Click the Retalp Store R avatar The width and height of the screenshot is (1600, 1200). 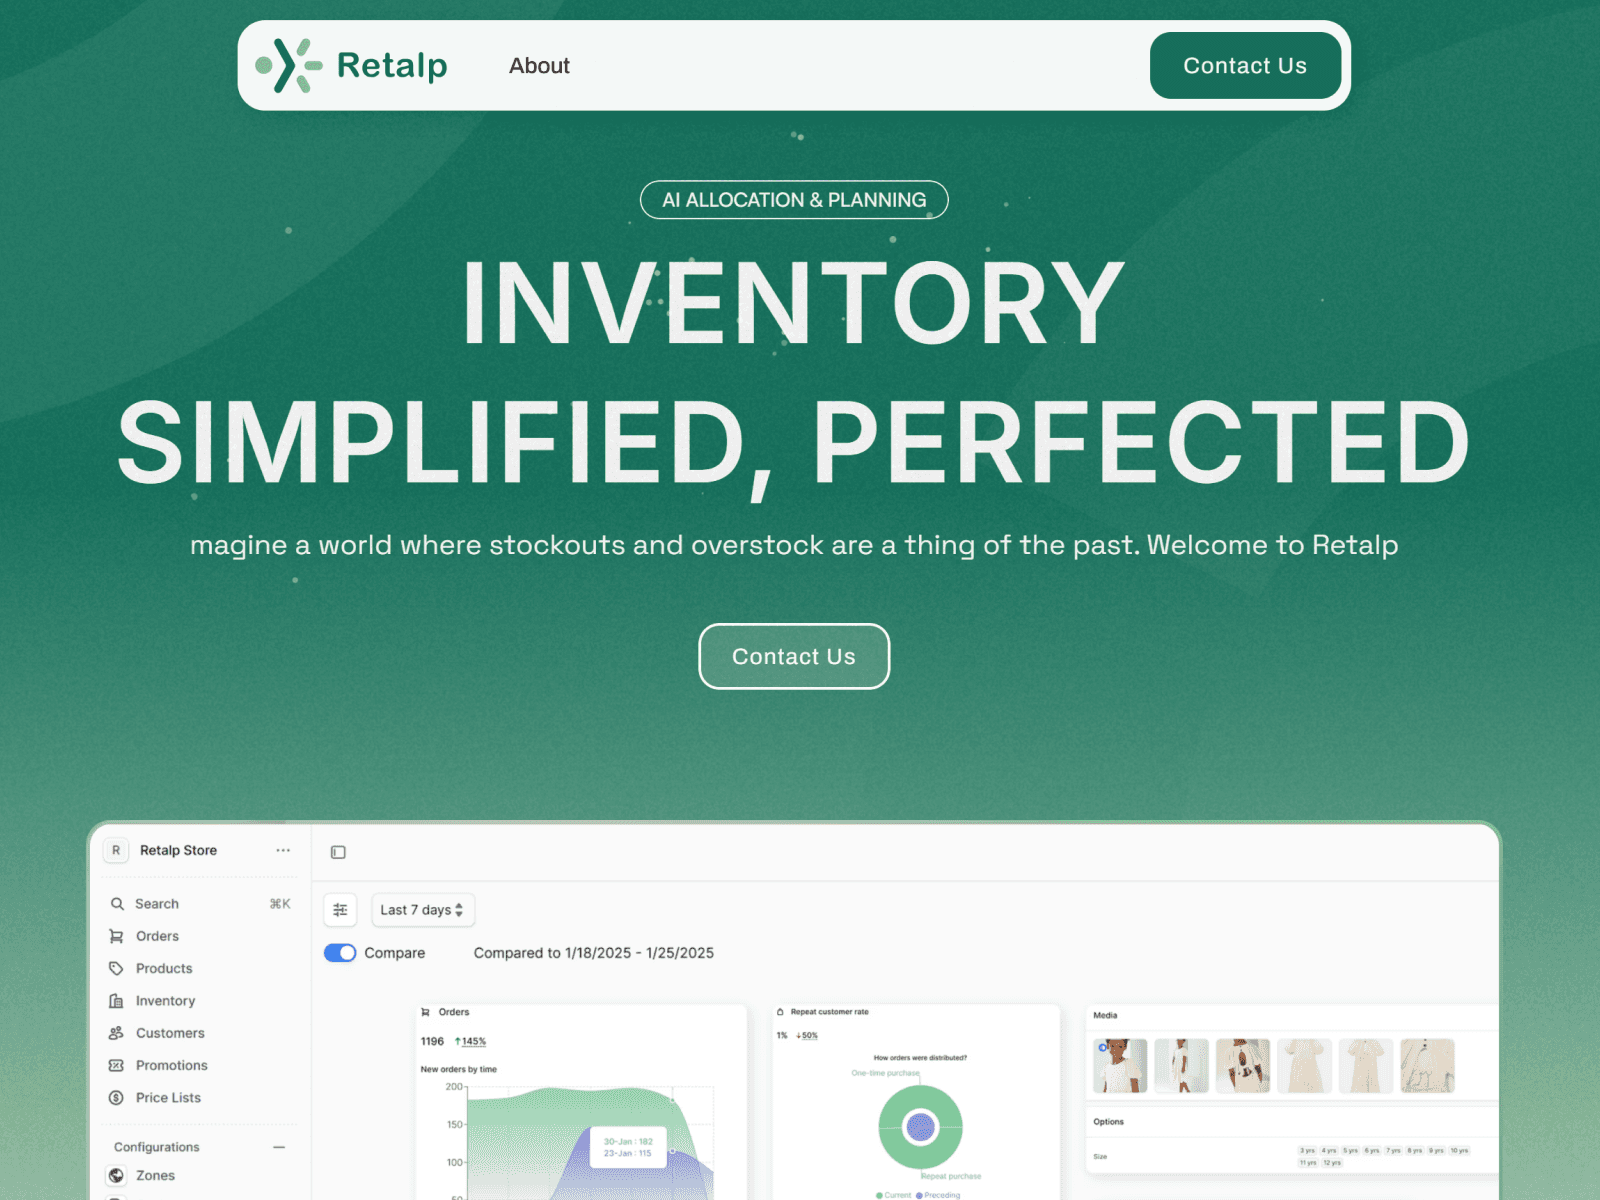coord(116,850)
